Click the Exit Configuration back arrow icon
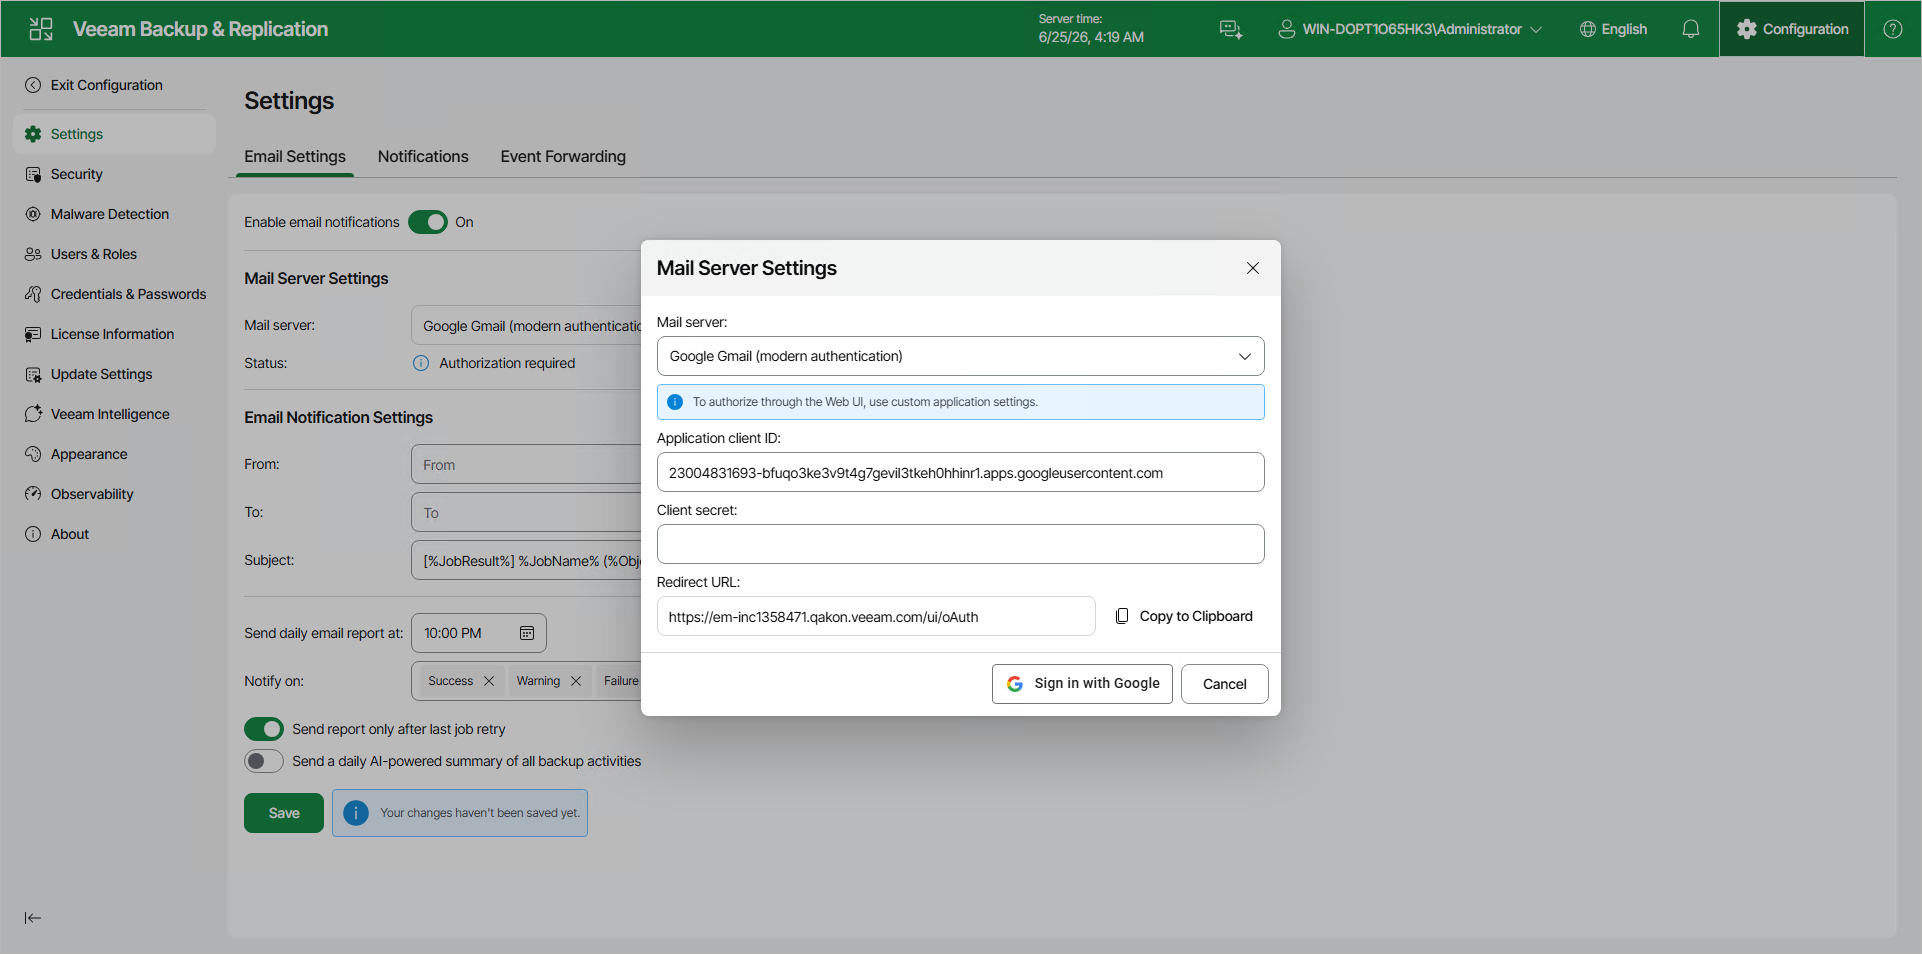Screen dimensions: 1922x954 33,85
